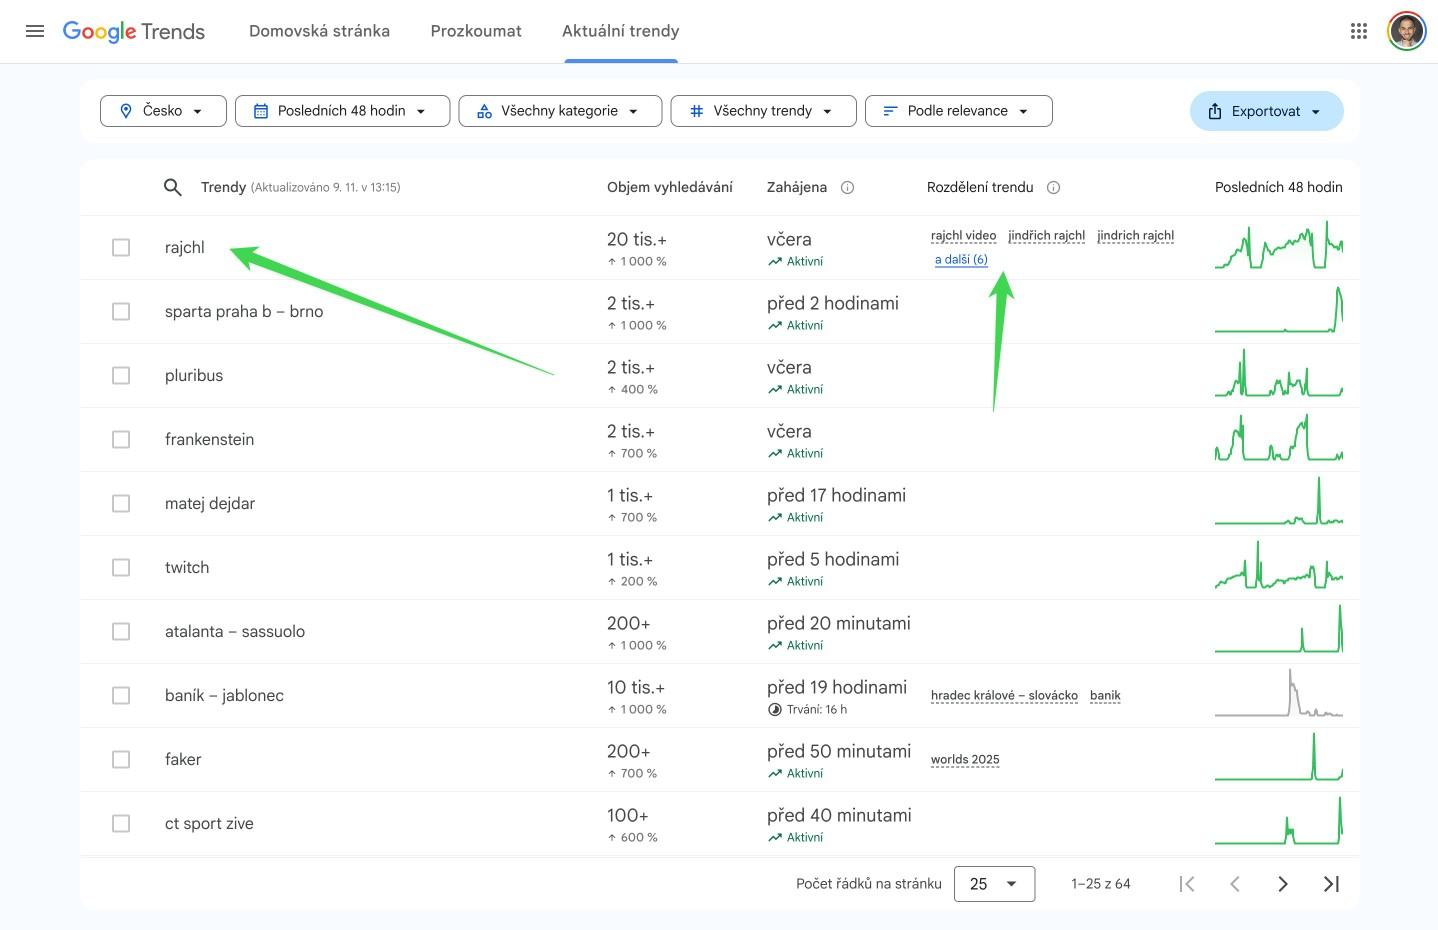1438x930 pixels.
Task: Switch to the Prozkoumat tab
Action: 476,31
